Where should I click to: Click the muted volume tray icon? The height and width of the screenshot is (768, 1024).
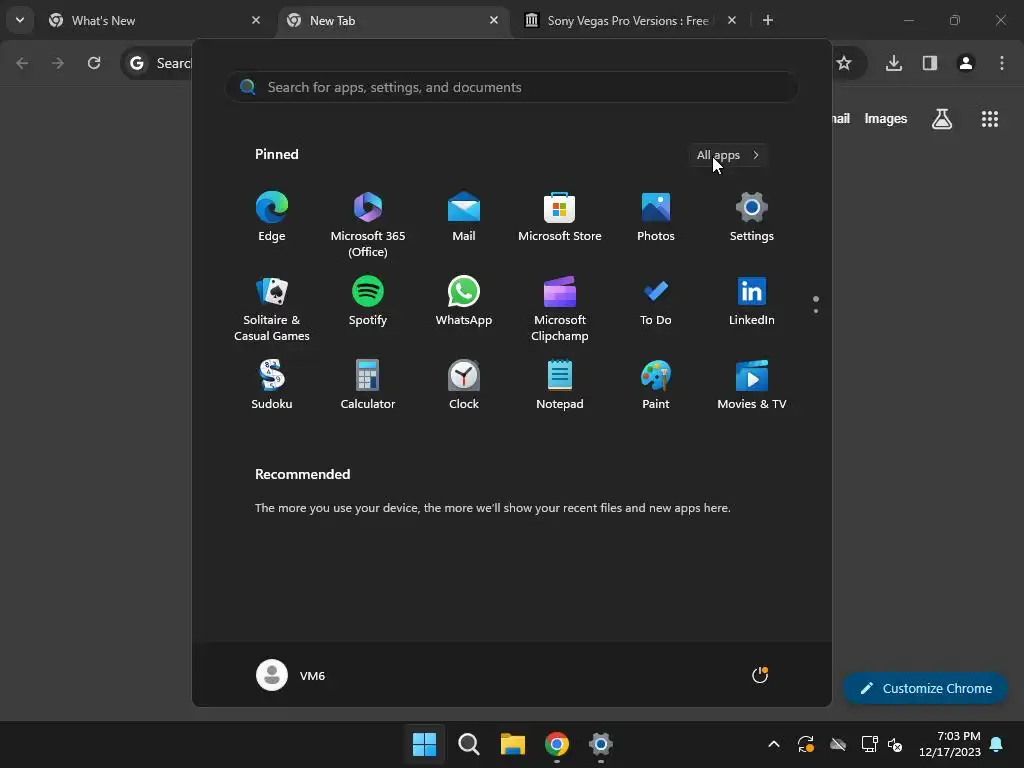pos(895,744)
